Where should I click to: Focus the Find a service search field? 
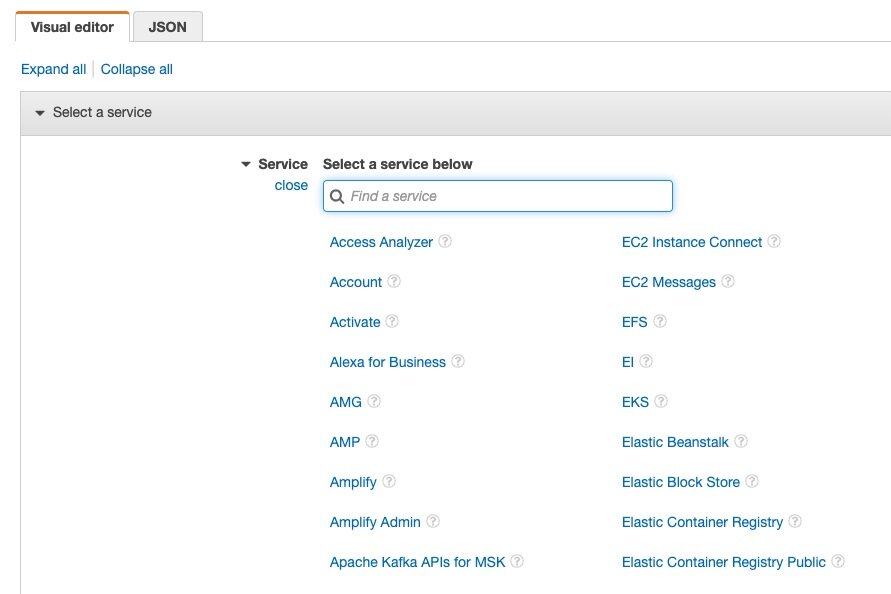498,196
